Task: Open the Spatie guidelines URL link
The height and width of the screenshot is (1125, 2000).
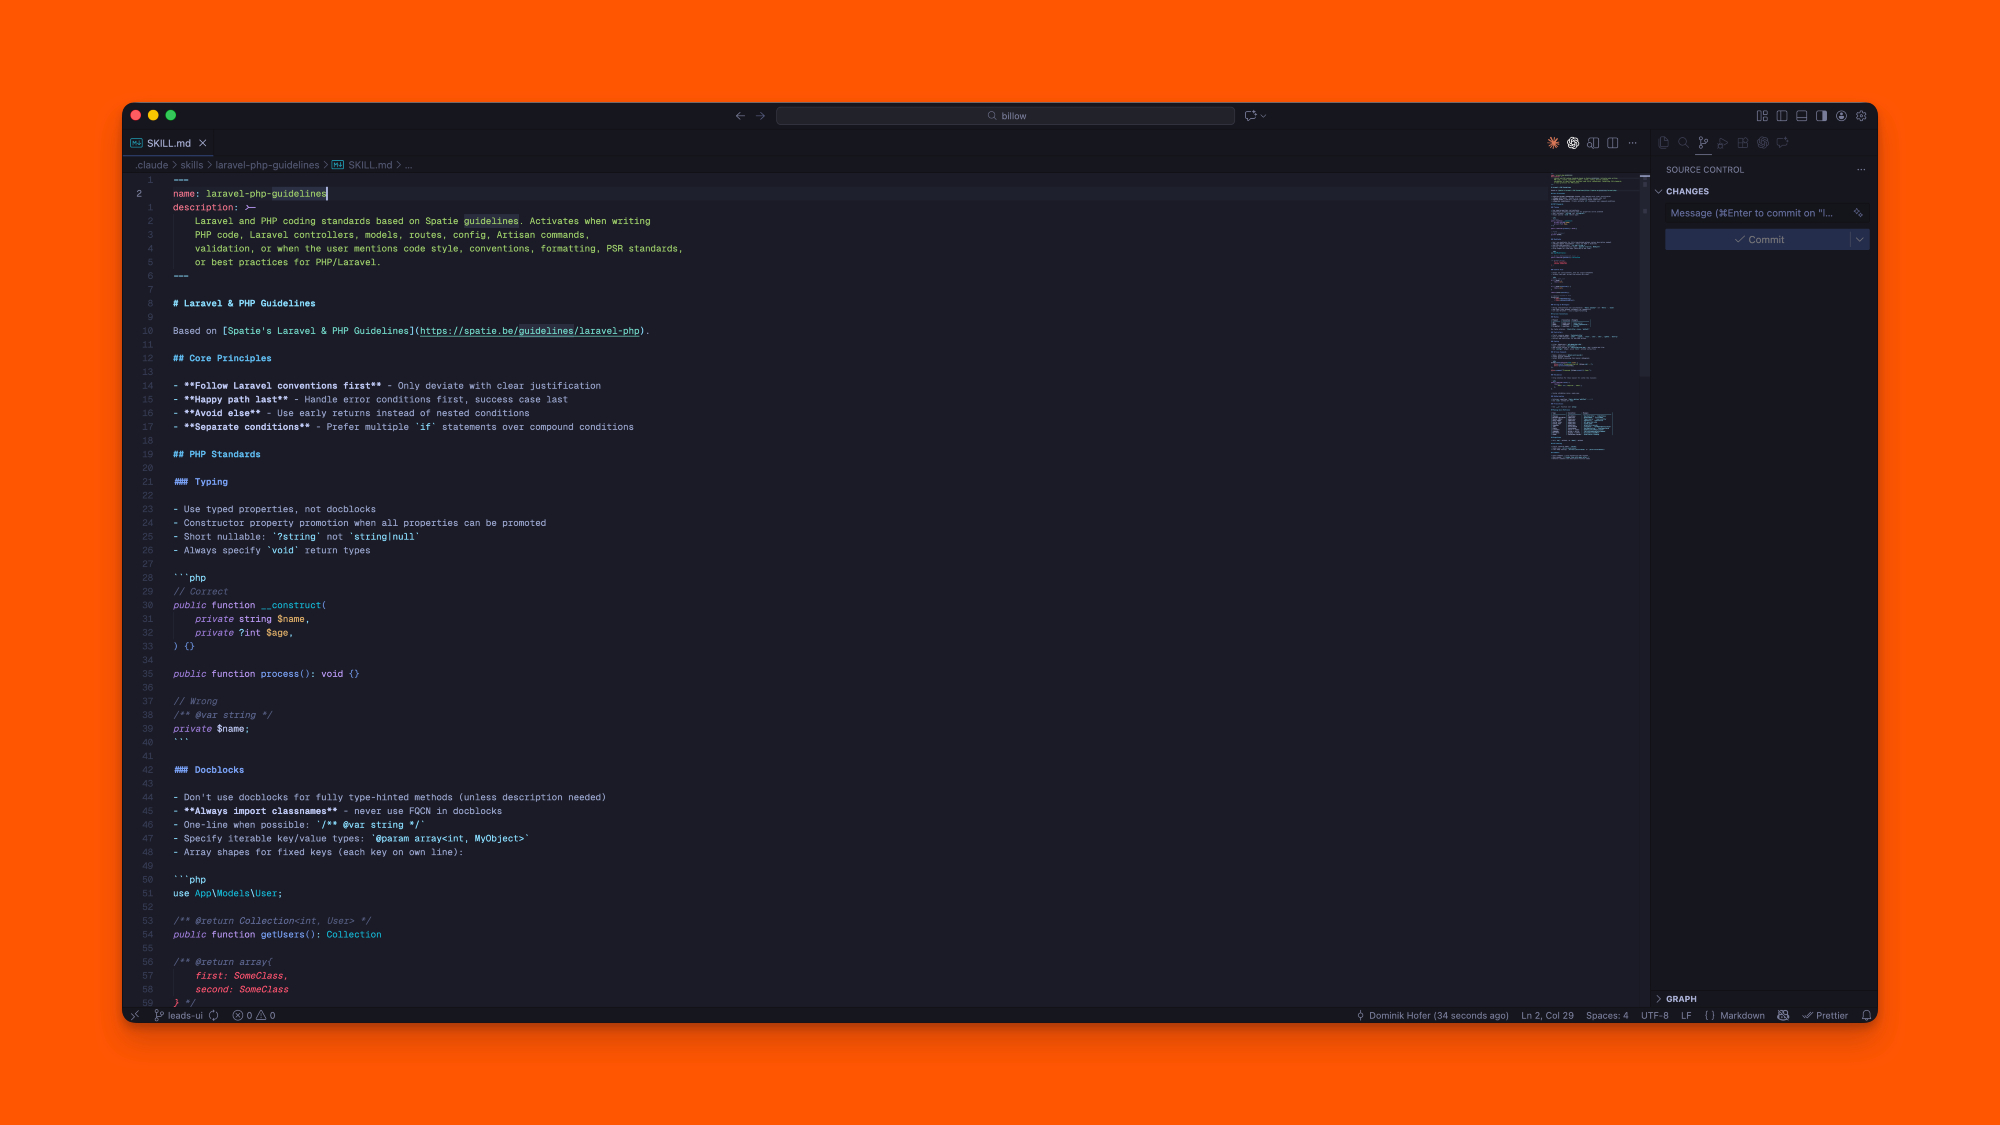Action: click(x=530, y=331)
